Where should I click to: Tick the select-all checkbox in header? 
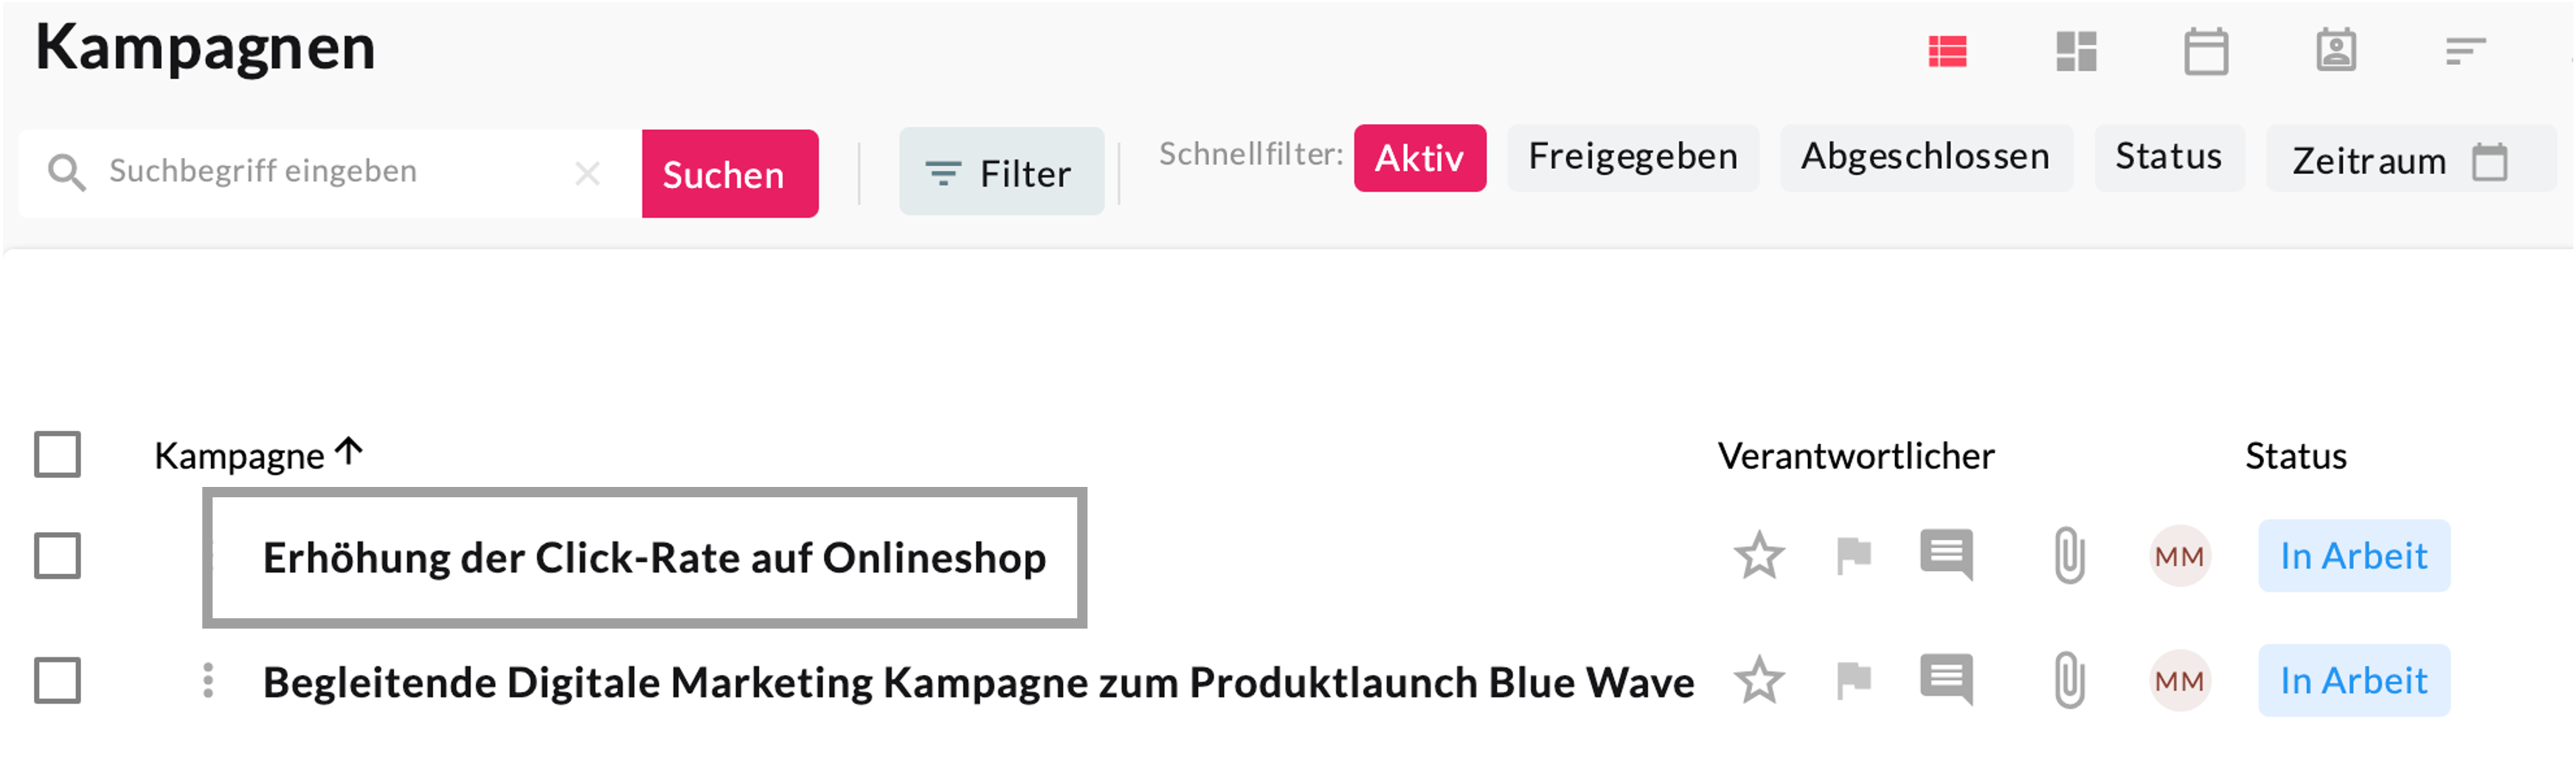(57, 455)
